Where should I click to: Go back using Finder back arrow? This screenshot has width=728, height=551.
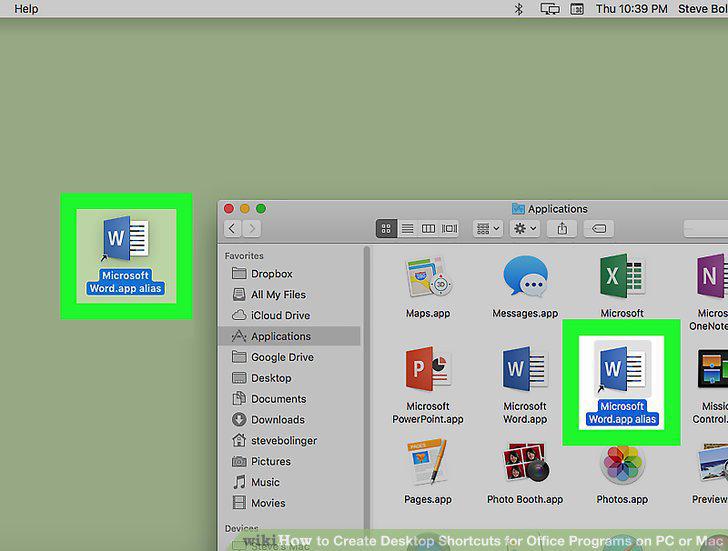pos(233,228)
